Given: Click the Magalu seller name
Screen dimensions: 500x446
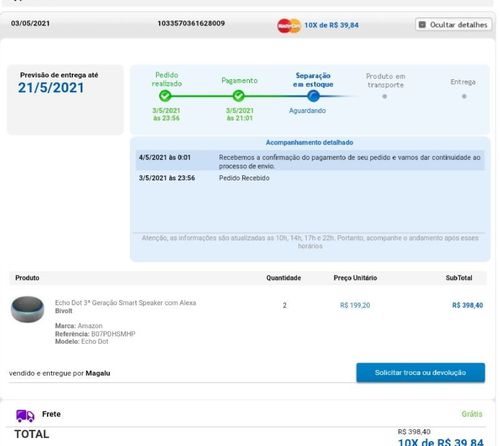Looking at the screenshot, I should pyautogui.click(x=98, y=373).
